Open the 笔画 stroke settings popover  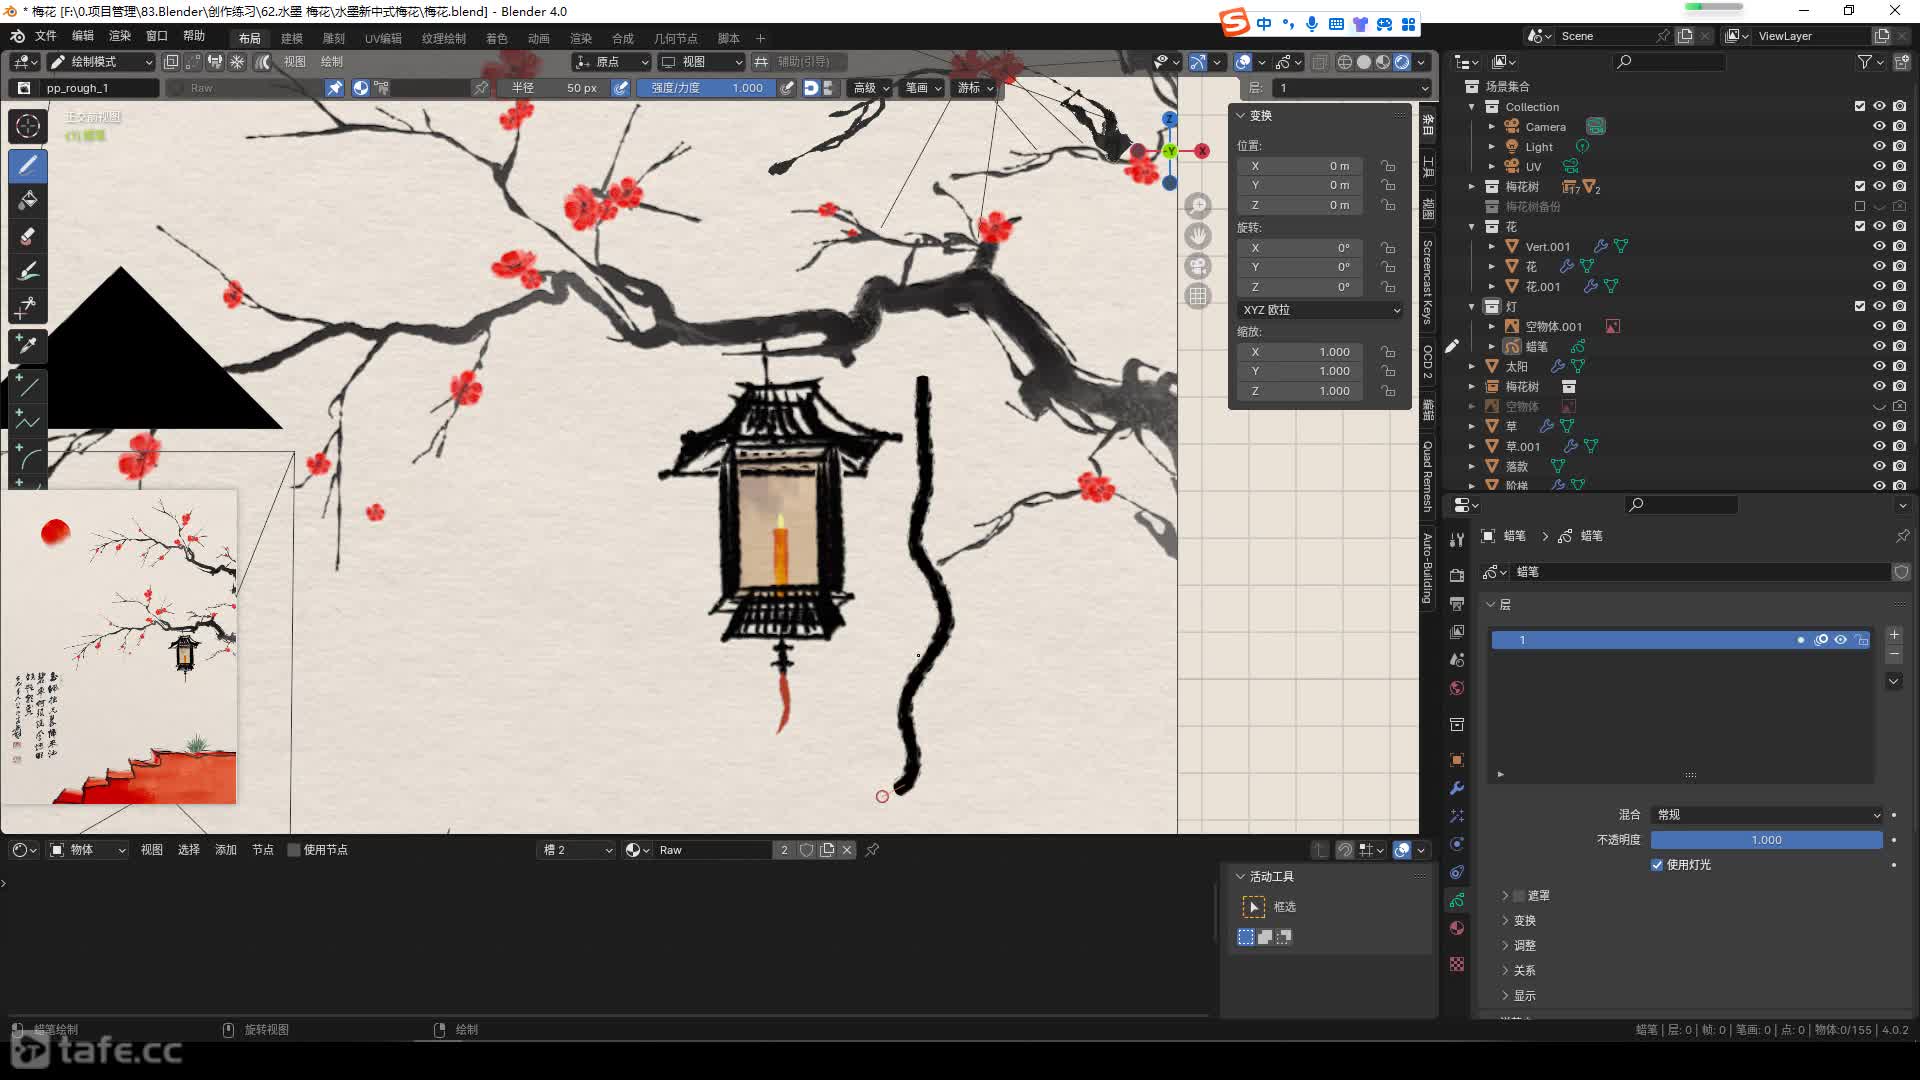click(922, 88)
